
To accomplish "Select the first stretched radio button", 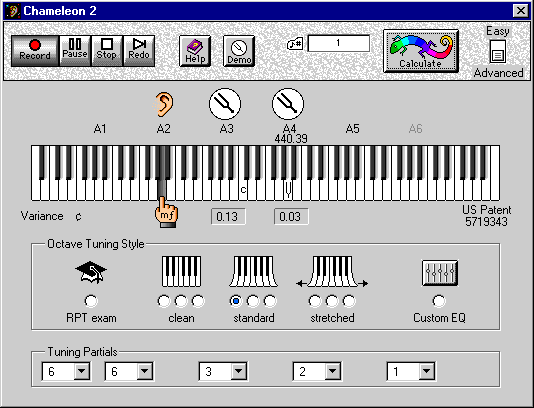I will (x=315, y=301).
